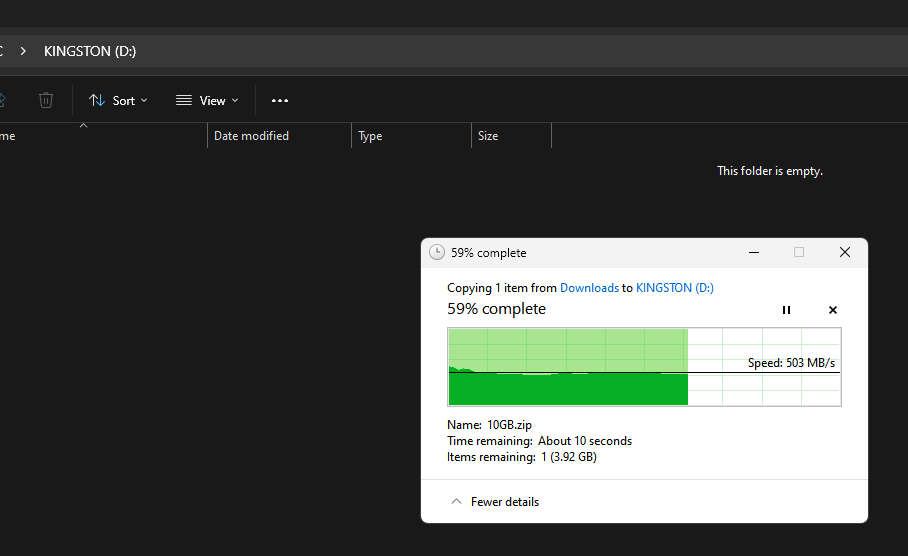Close the copy progress dialog window
908x556 pixels.
coord(845,253)
